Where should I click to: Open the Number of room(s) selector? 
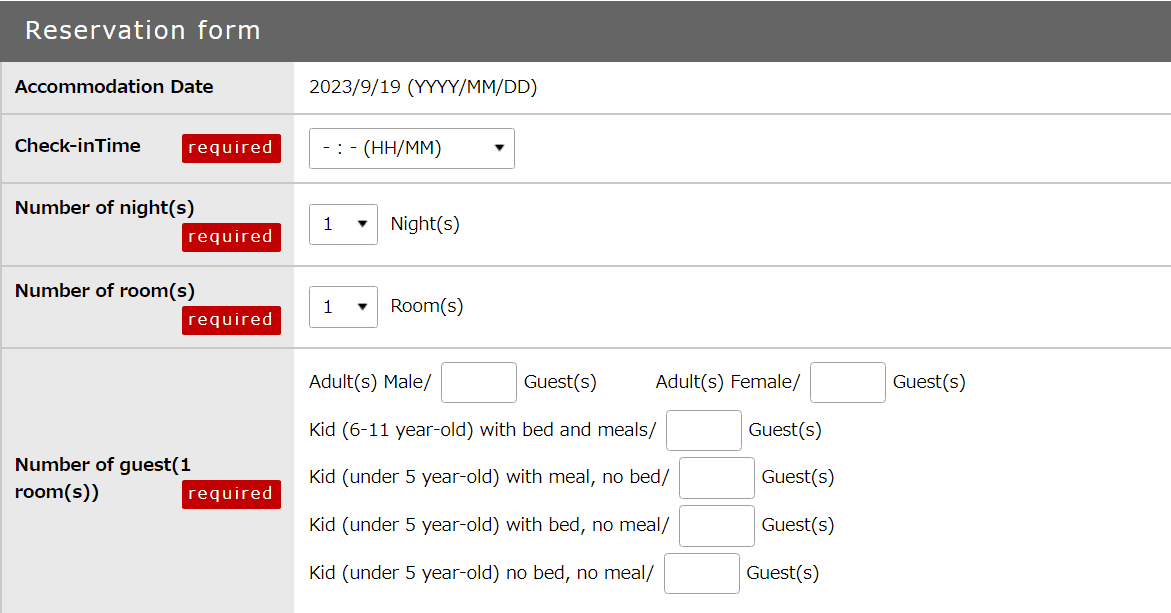click(x=343, y=307)
